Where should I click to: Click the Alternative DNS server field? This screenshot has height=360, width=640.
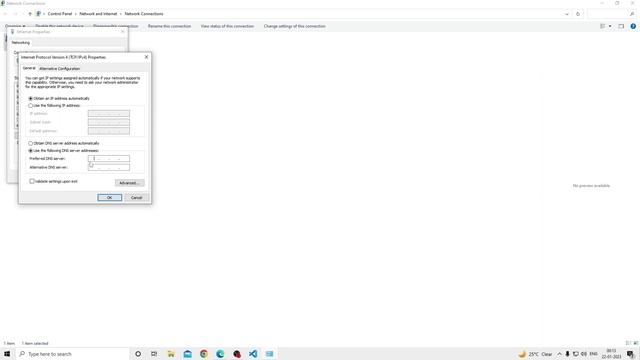(x=109, y=167)
